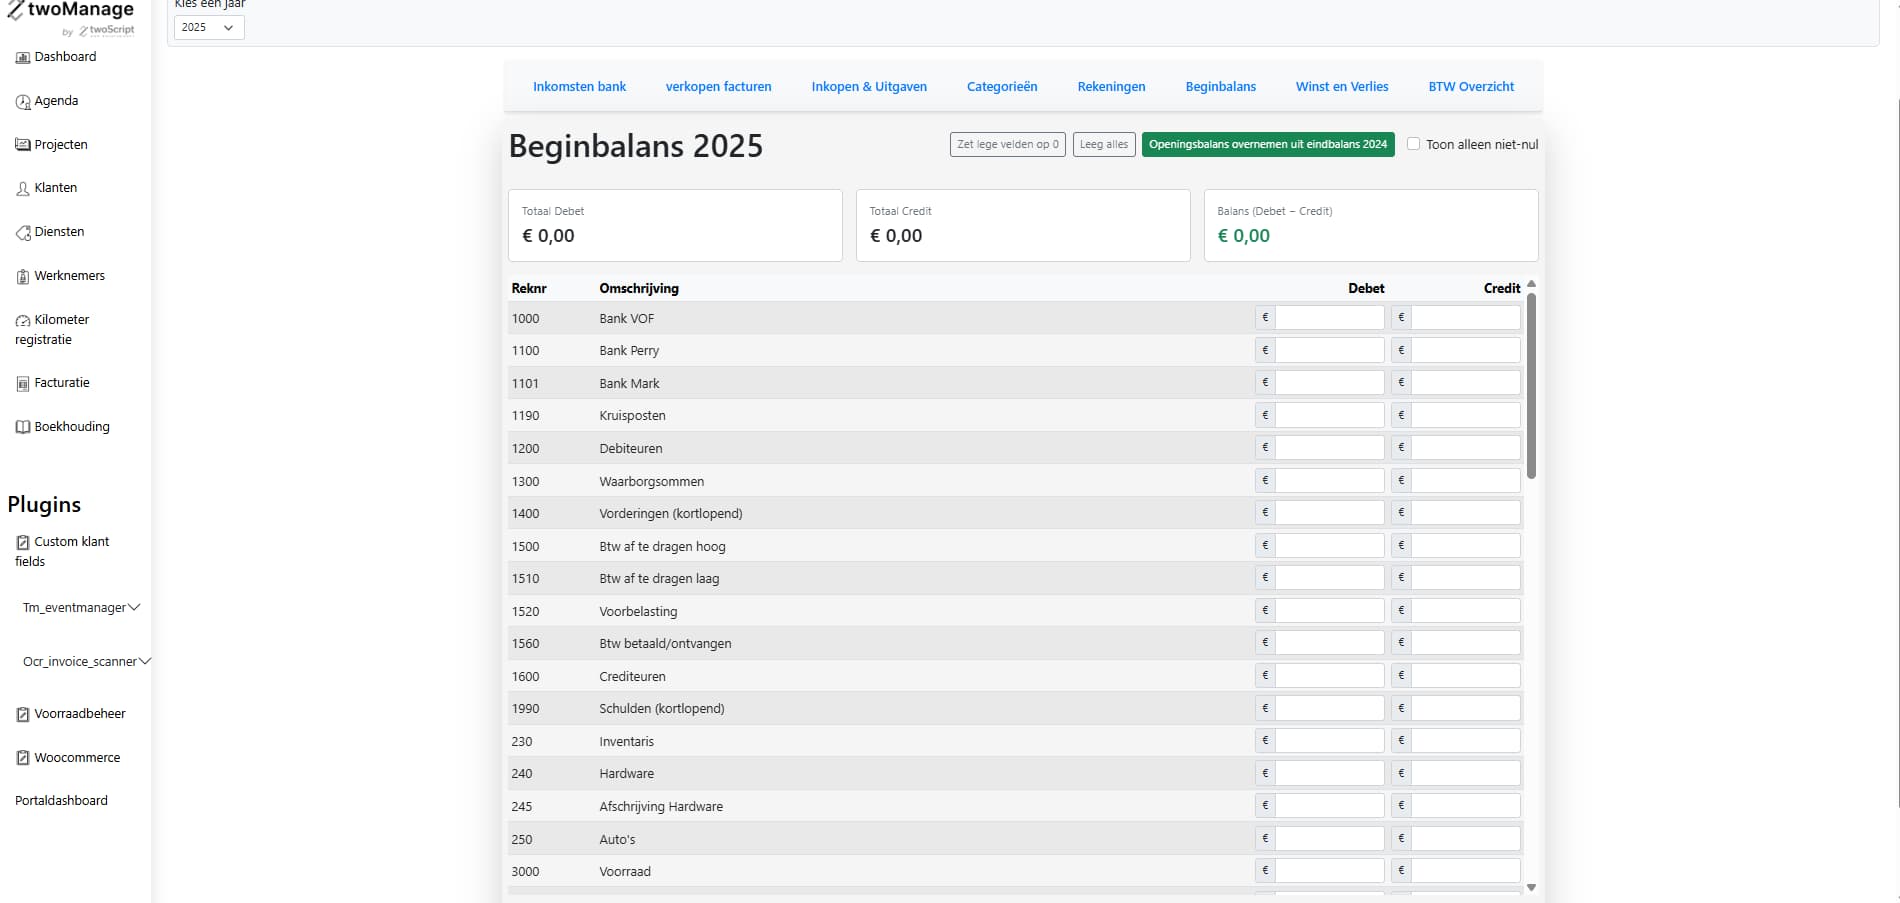Click 'Openingsbalans overnemen uit eindbalans 2024' button
This screenshot has width=1900, height=903.
1267,145
